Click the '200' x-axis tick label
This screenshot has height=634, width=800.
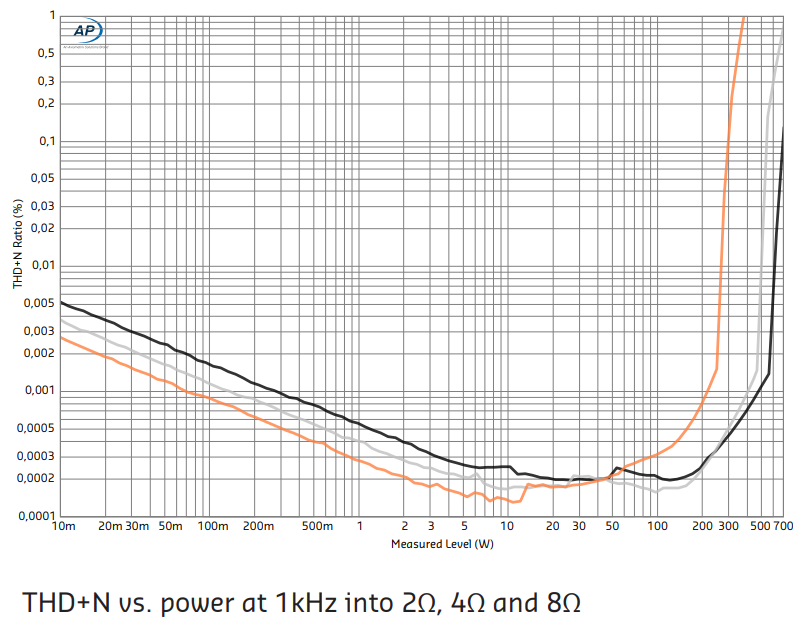click(703, 526)
